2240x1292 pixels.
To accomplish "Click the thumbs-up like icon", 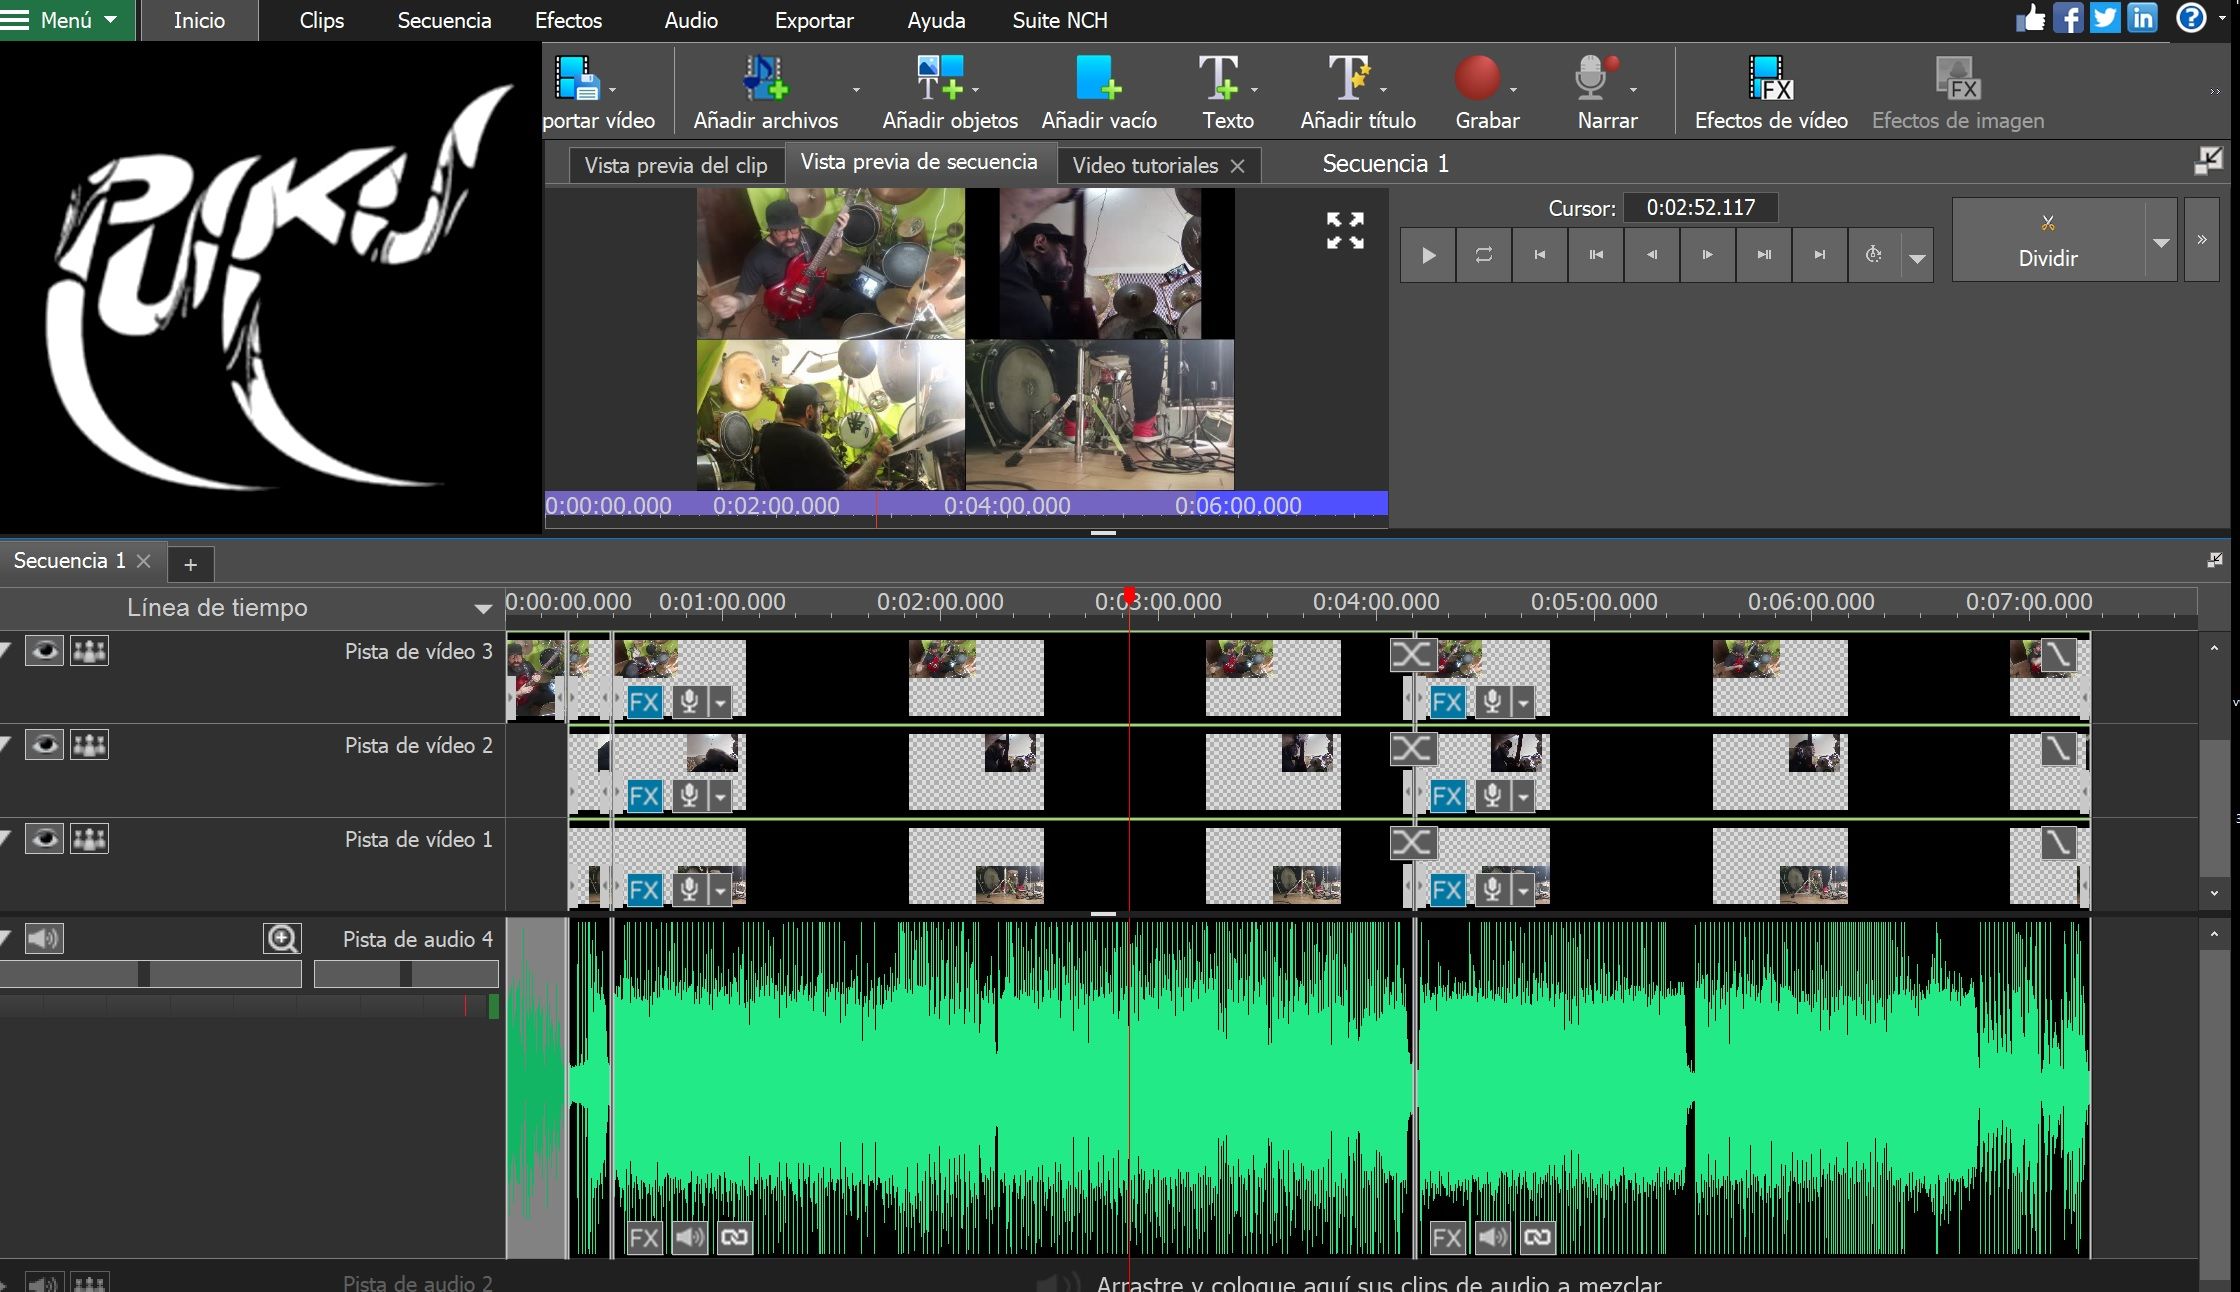I will coord(2030,18).
